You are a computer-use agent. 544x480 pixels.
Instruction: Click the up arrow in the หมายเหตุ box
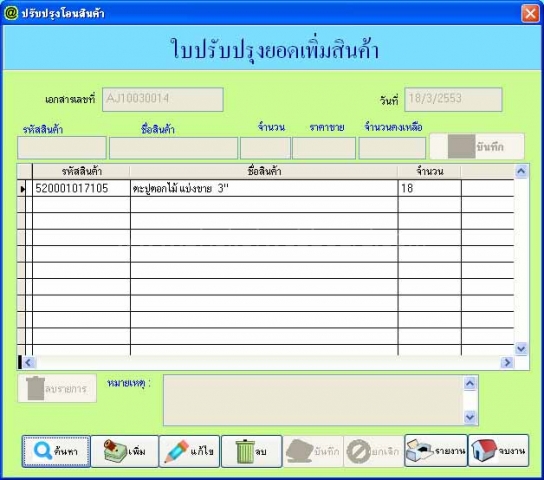(x=470, y=383)
